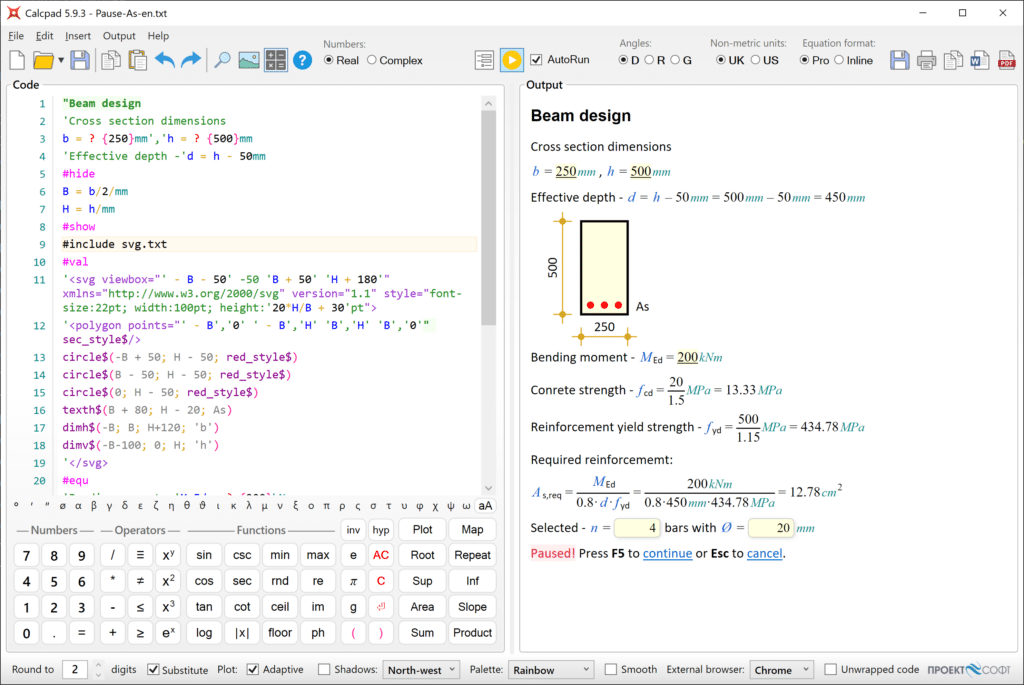Insert Greek letter alpha
Screen dimensions: 1024x685
[x=78, y=505]
